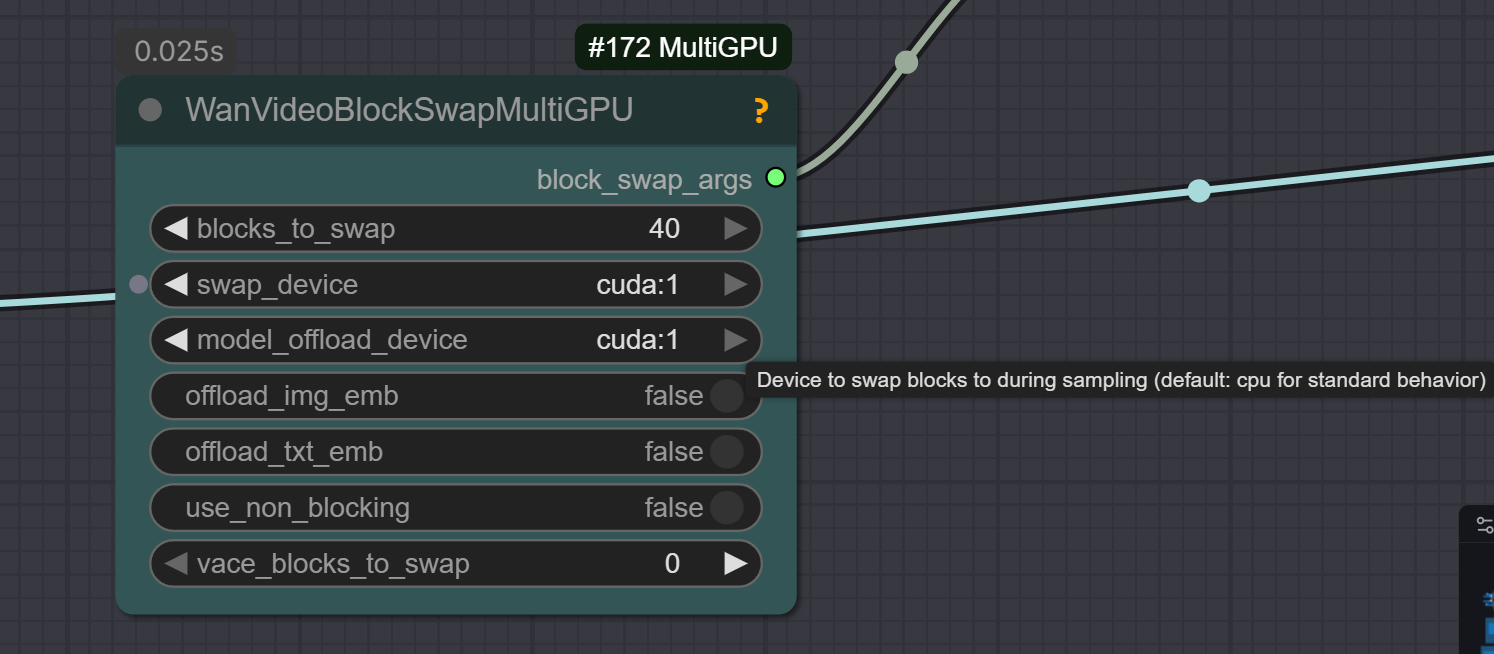1494x654 pixels.
Task: Increase blocks_to_swap with the right arrow
Action: [x=736, y=229]
